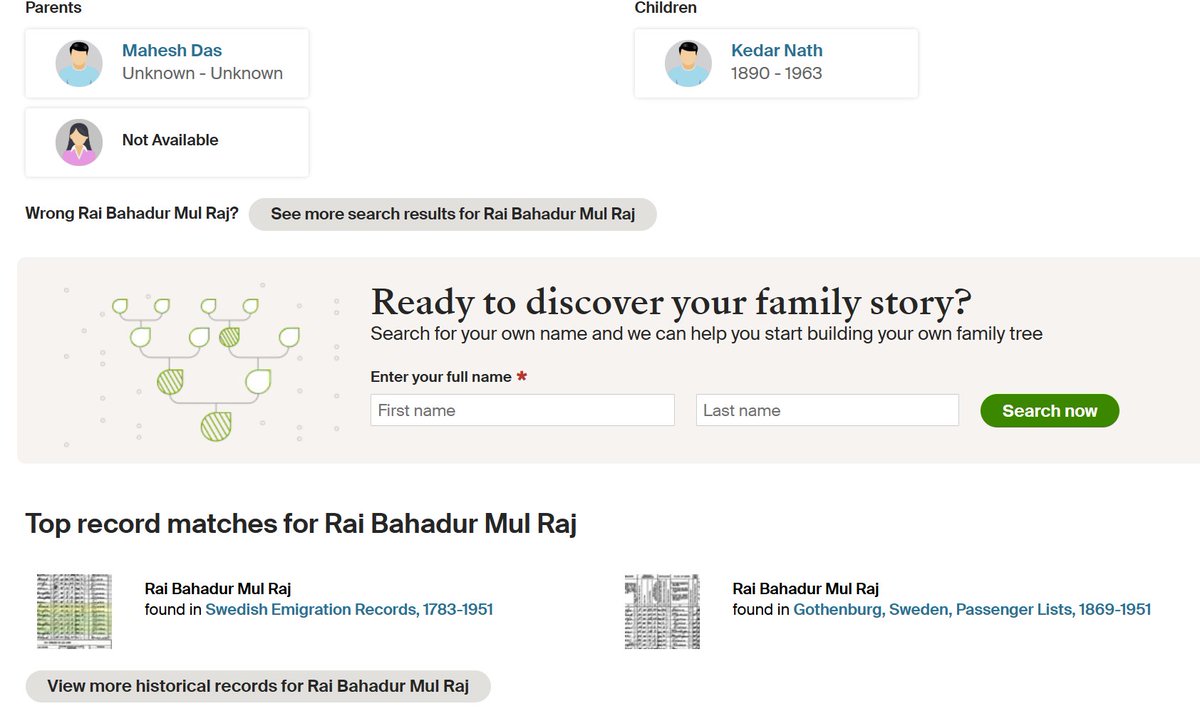The height and width of the screenshot is (716, 1200).
Task: Open the Gothenburg Passenger Lists record thumbnail
Action: pyautogui.click(x=662, y=610)
